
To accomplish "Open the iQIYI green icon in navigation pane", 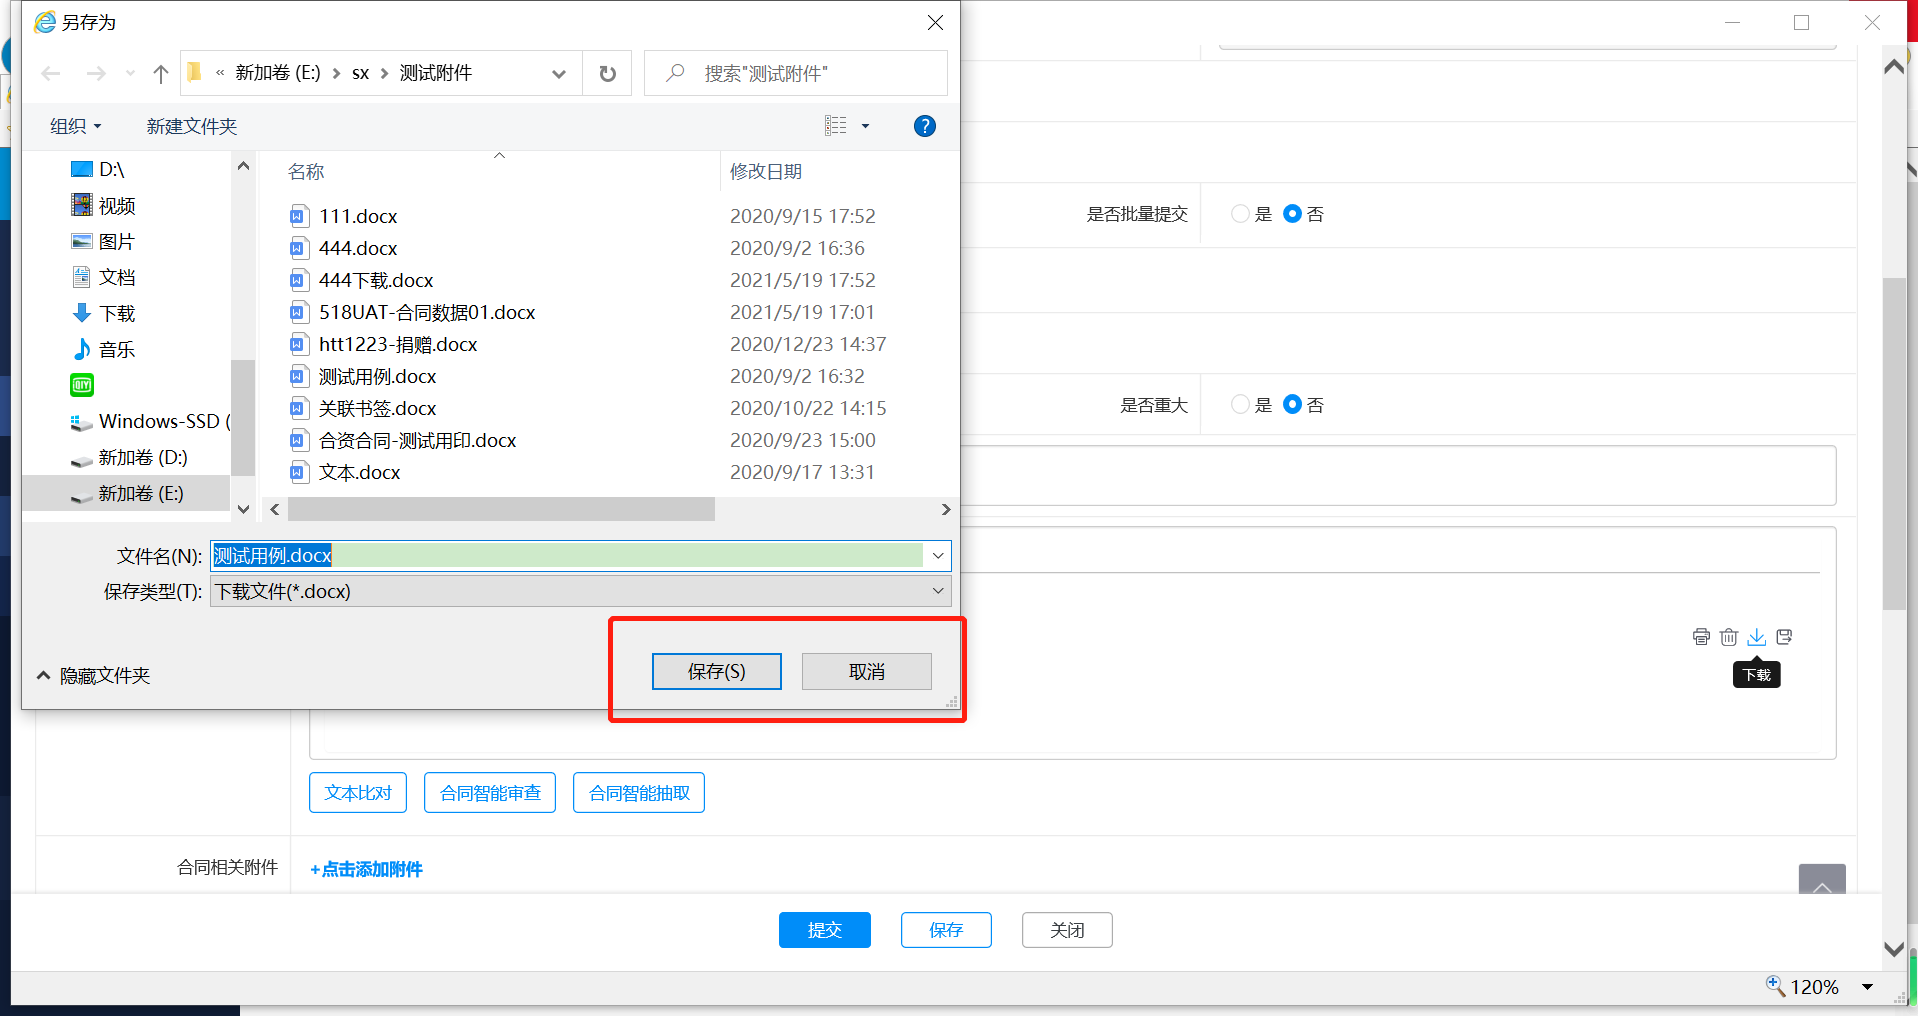I will tap(82, 385).
